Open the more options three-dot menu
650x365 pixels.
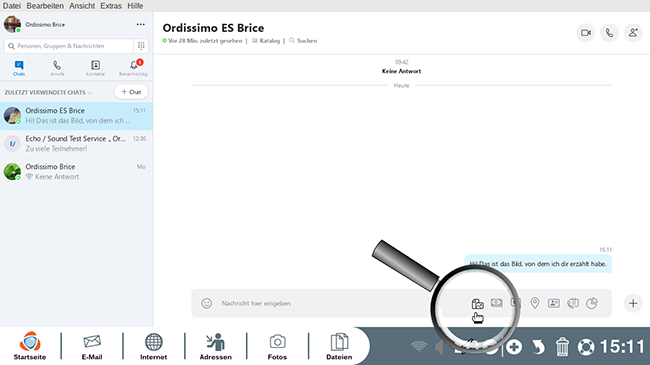coord(141,24)
